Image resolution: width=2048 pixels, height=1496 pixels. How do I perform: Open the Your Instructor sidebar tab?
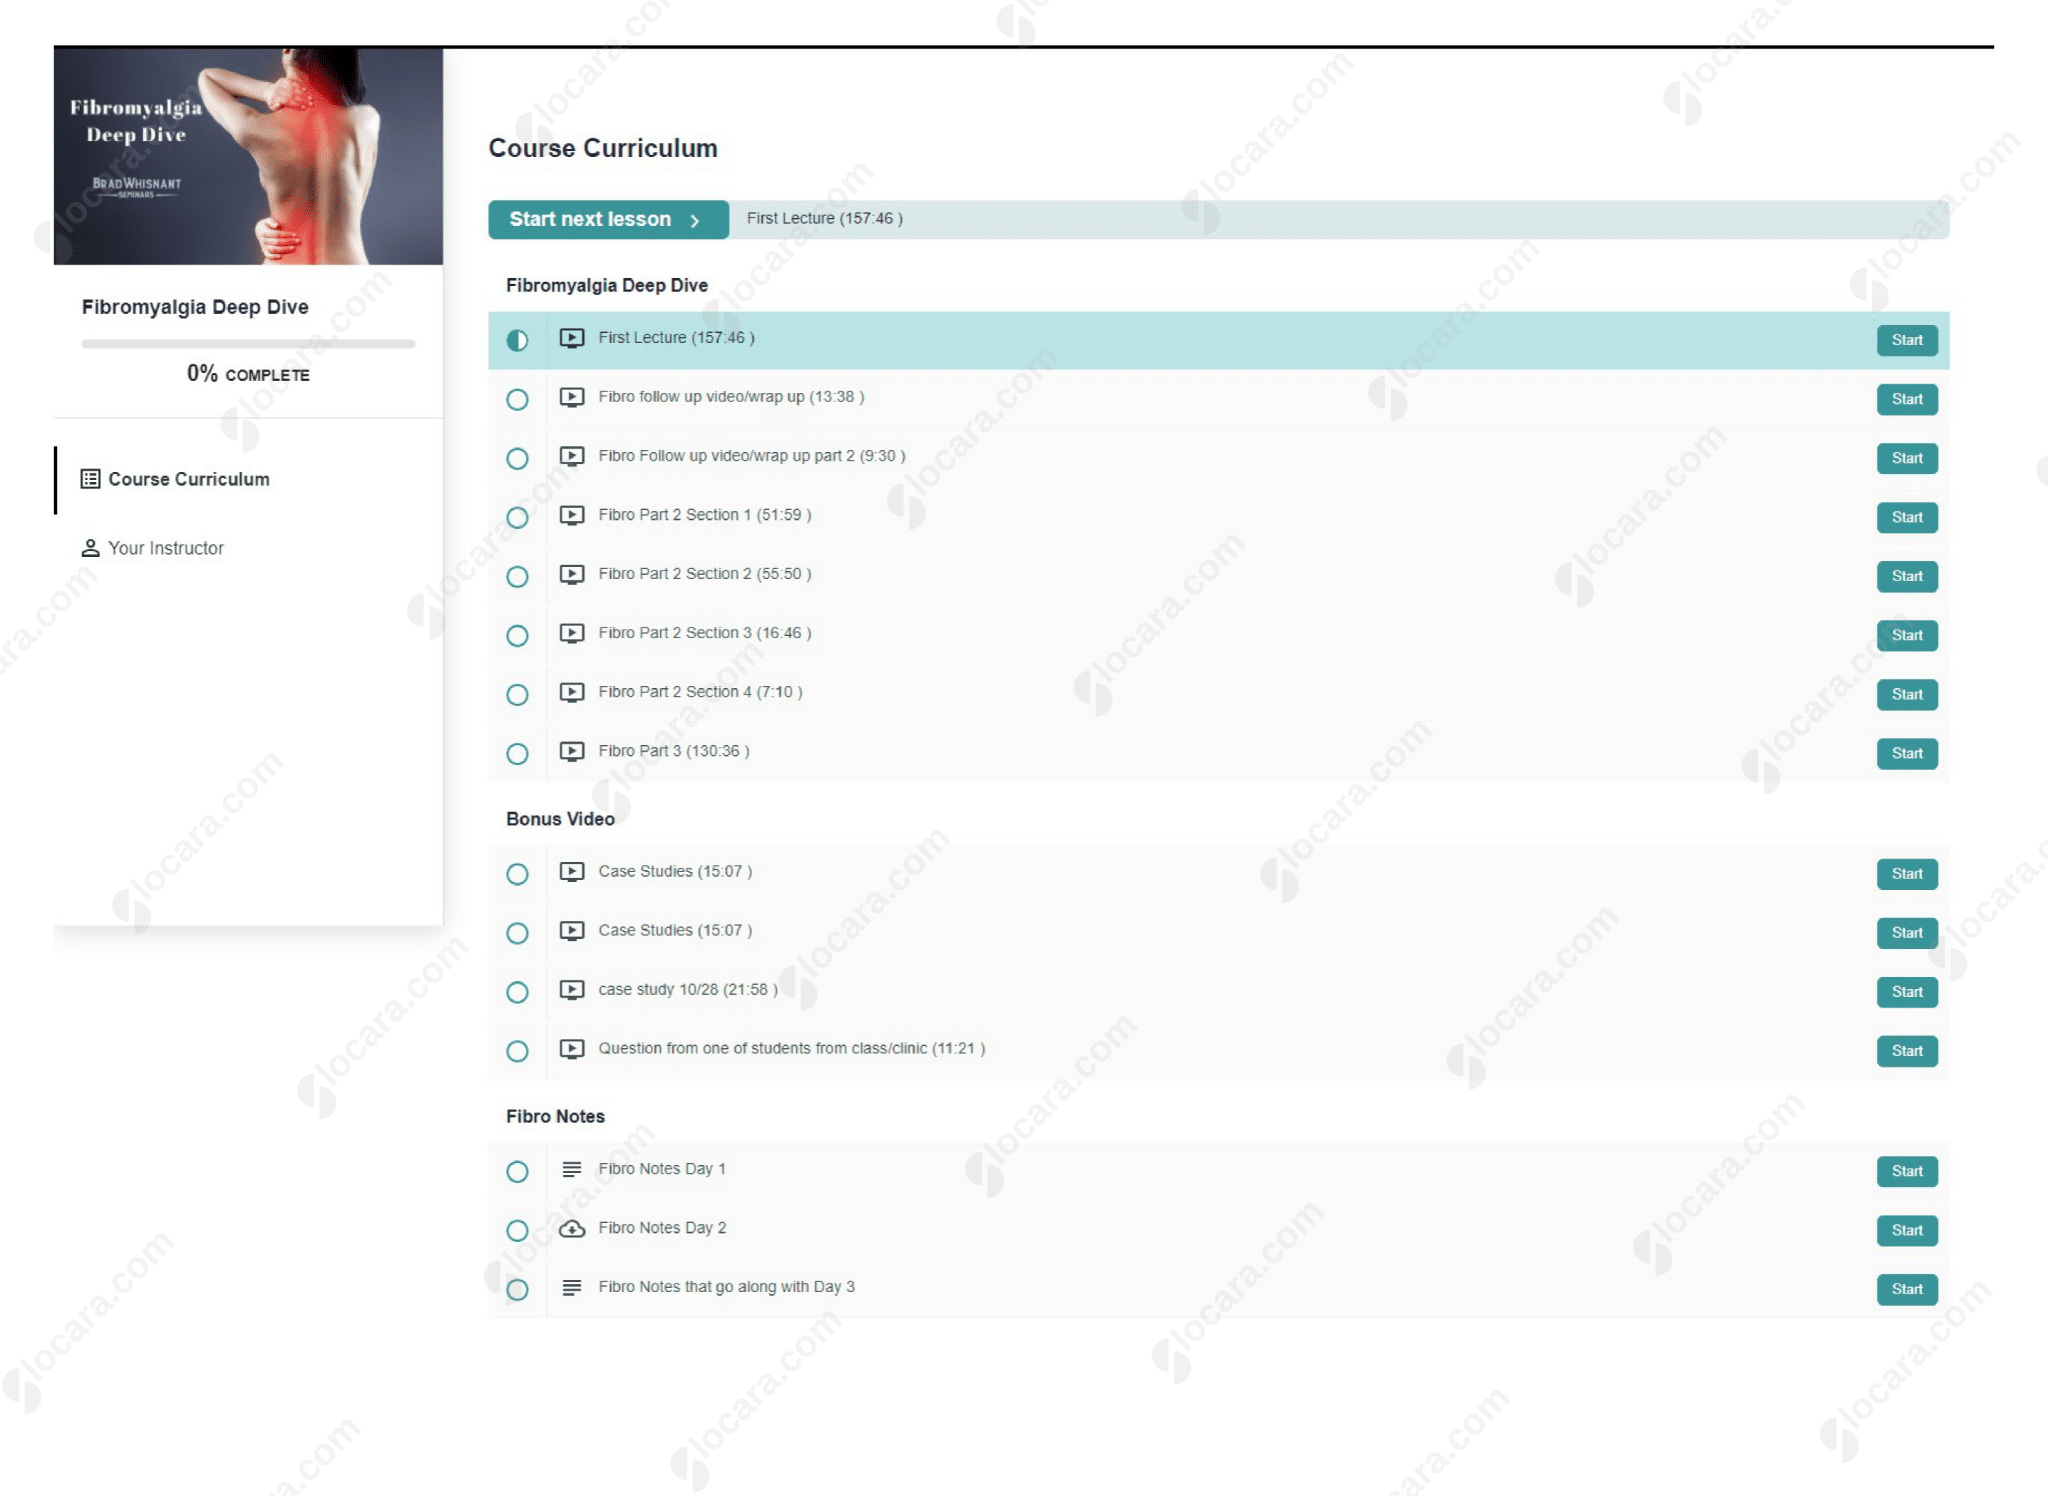(166, 548)
